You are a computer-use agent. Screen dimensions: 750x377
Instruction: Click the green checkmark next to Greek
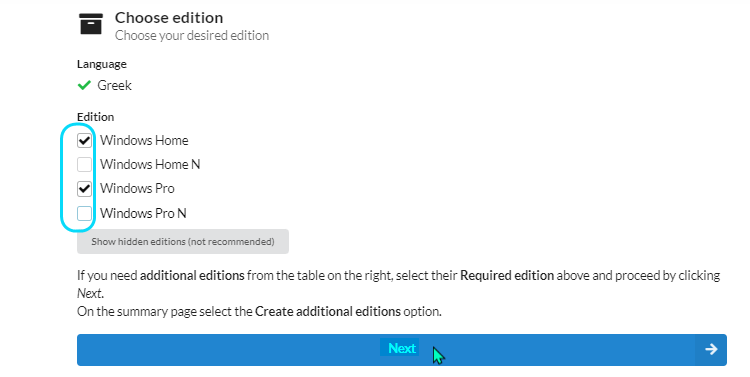click(x=84, y=85)
